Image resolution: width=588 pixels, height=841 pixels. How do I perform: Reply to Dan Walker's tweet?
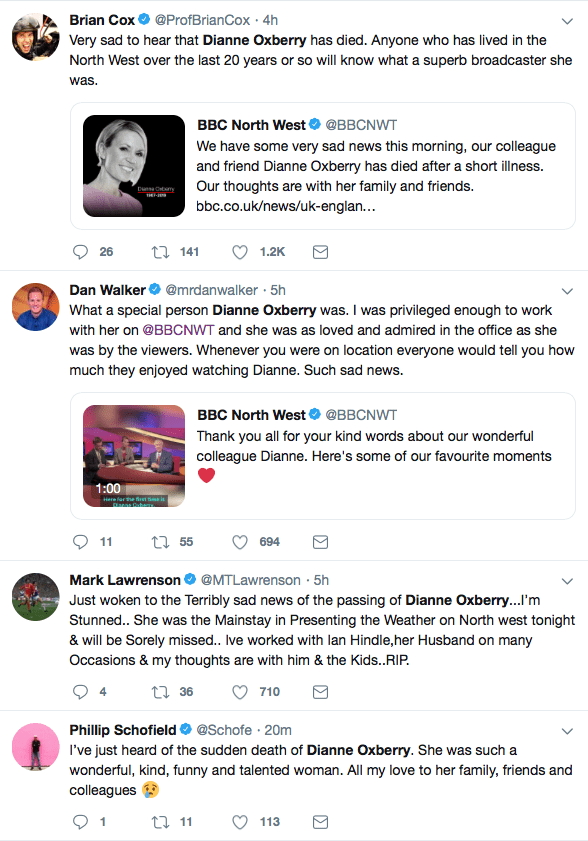(80, 542)
